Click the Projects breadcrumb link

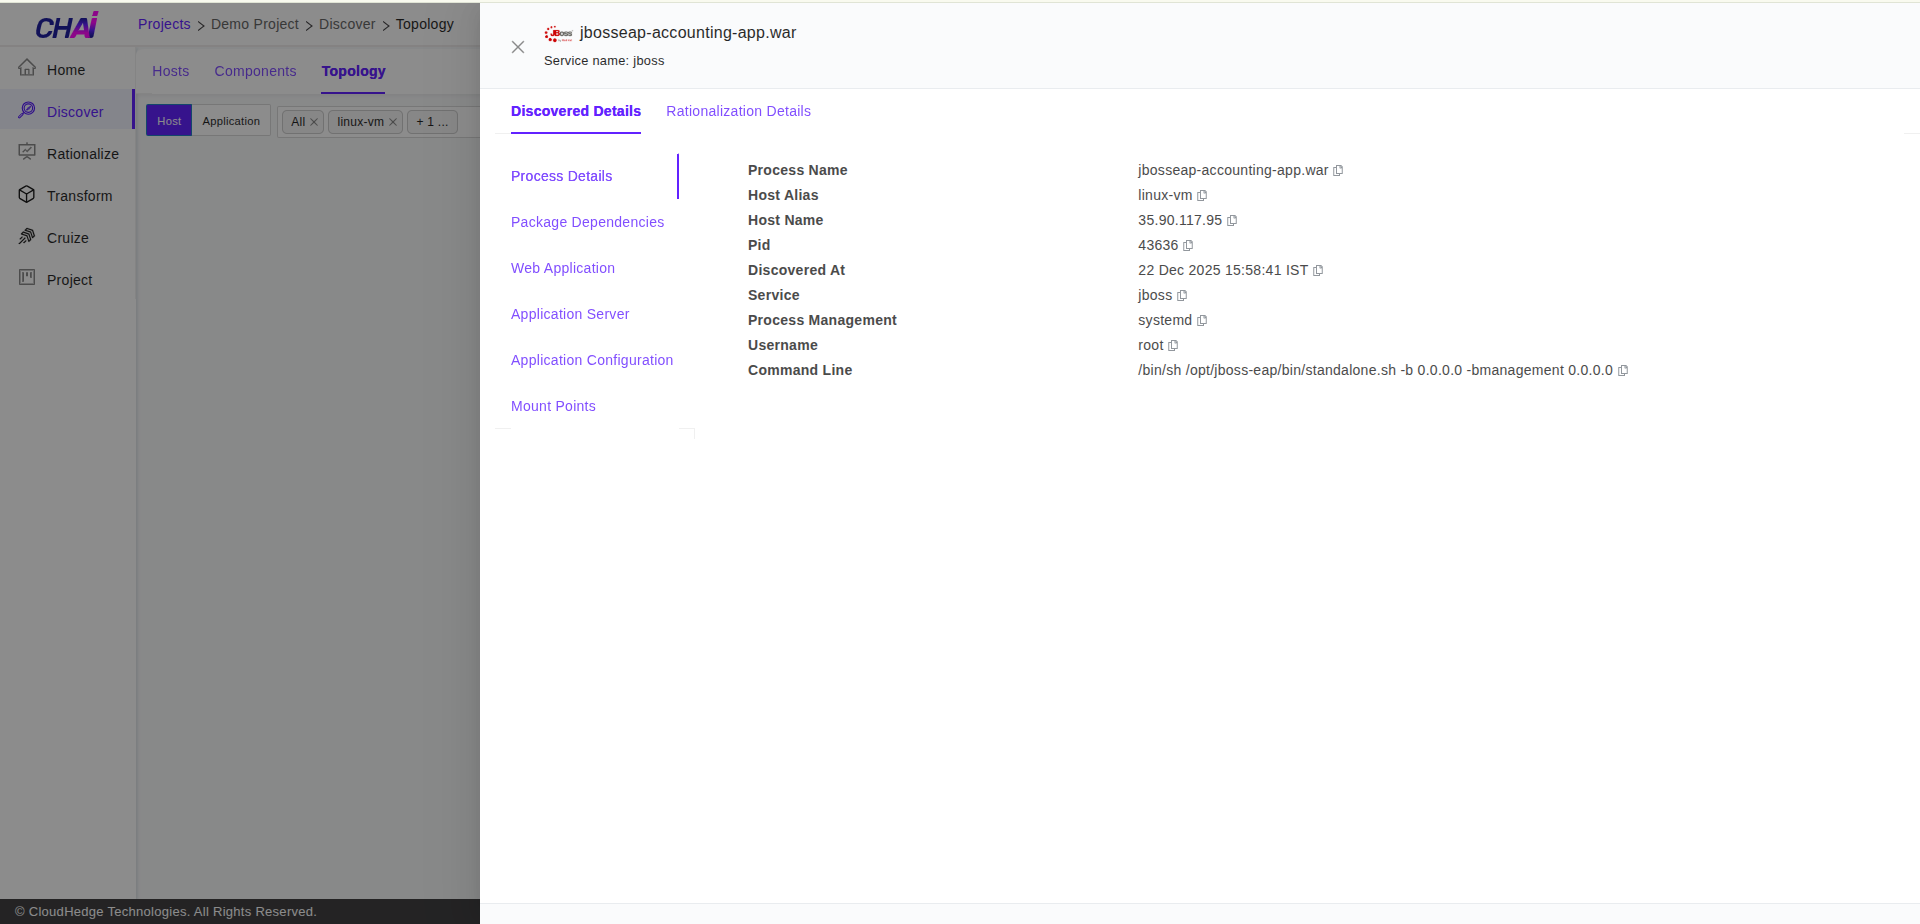(164, 24)
